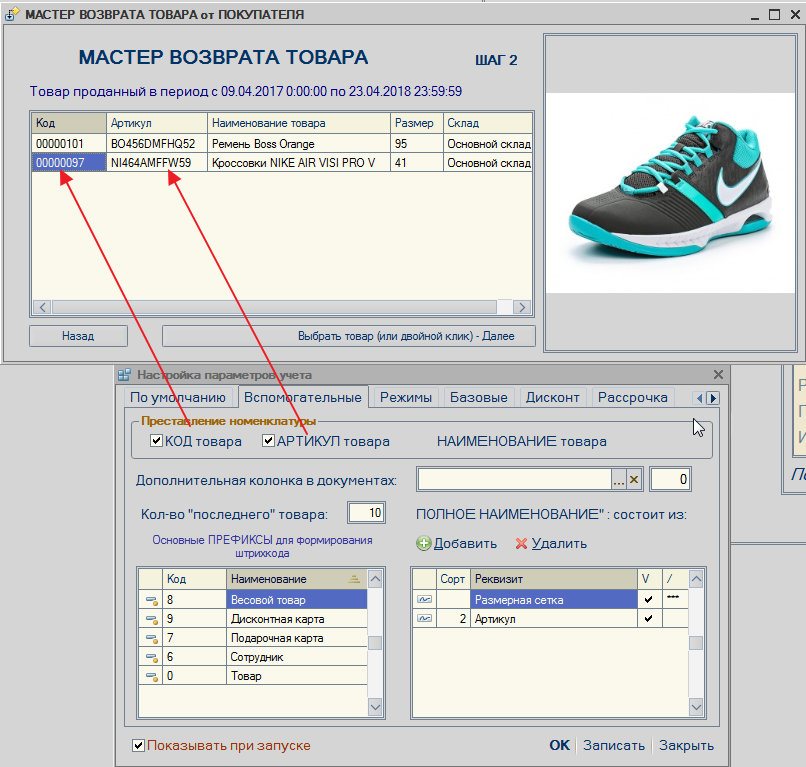The width and height of the screenshot is (806, 767).
Task: Toggle V checkmark for Артикул row
Action: coord(649,618)
